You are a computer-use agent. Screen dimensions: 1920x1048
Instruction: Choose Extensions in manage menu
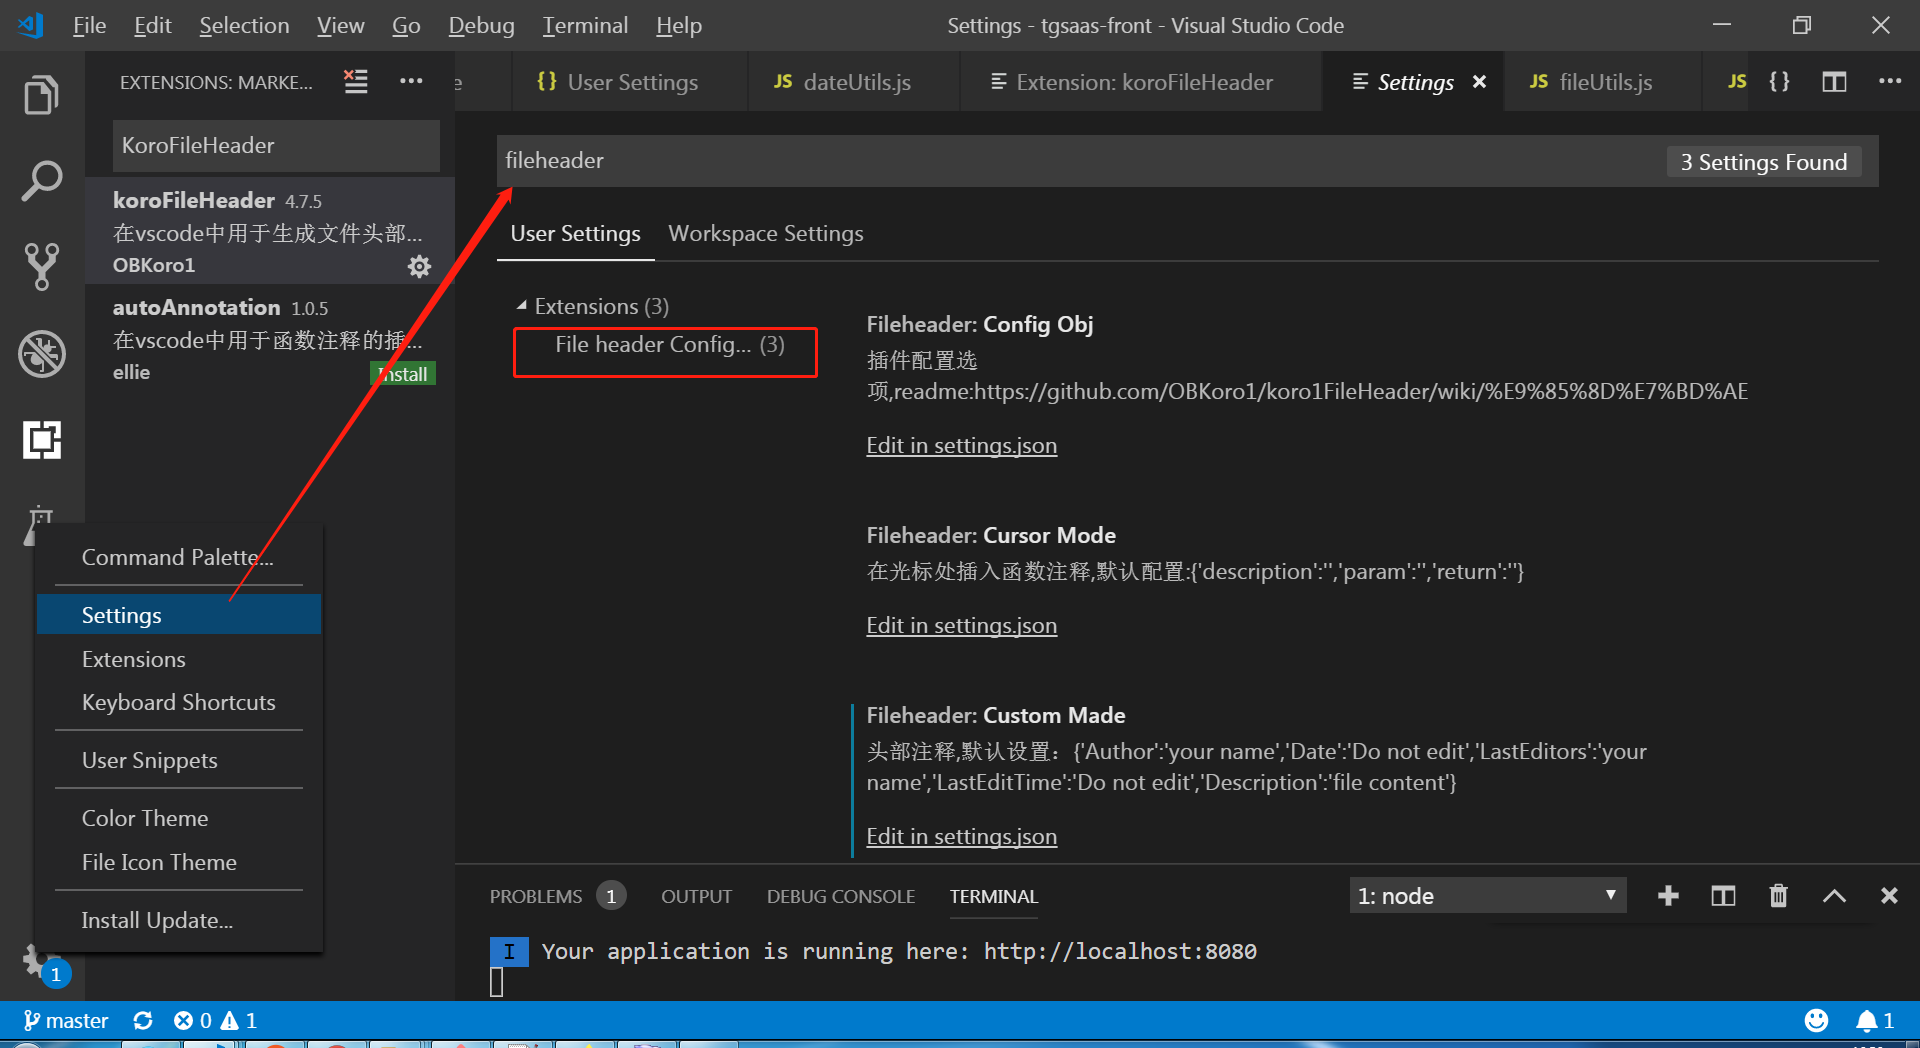pyautogui.click(x=179, y=659)
